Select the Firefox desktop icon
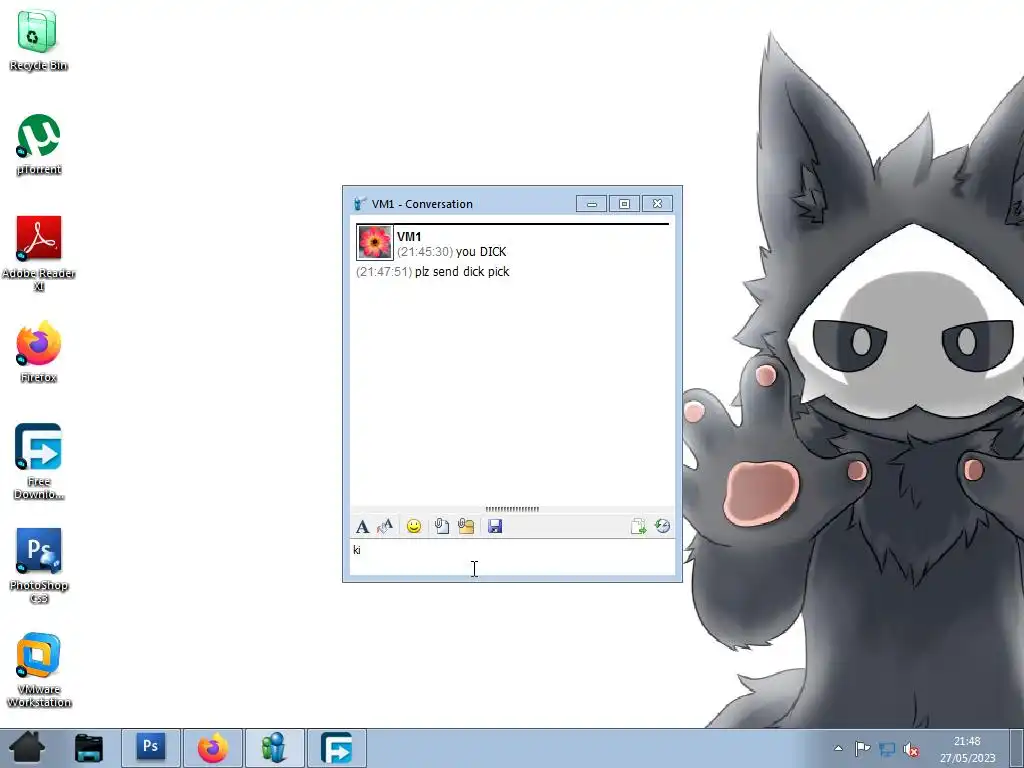Screen dimensions: 1024x768 click(39, 353)
